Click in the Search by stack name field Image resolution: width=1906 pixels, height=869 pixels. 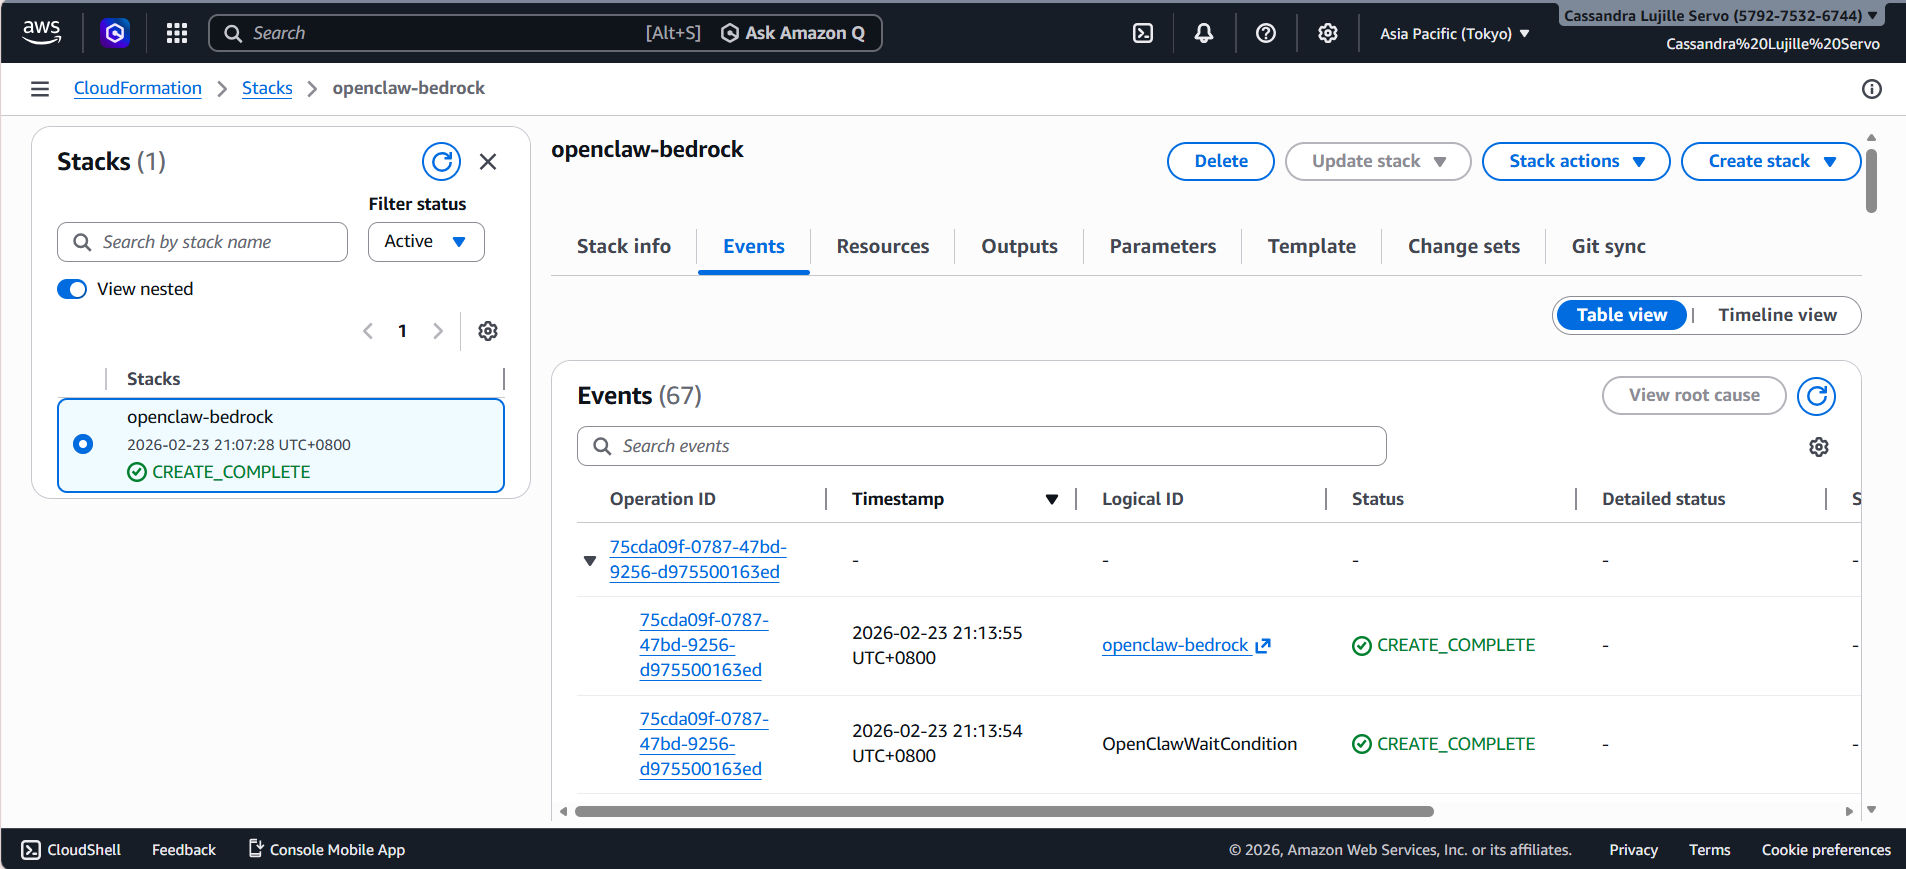click(x=202, y=242)
